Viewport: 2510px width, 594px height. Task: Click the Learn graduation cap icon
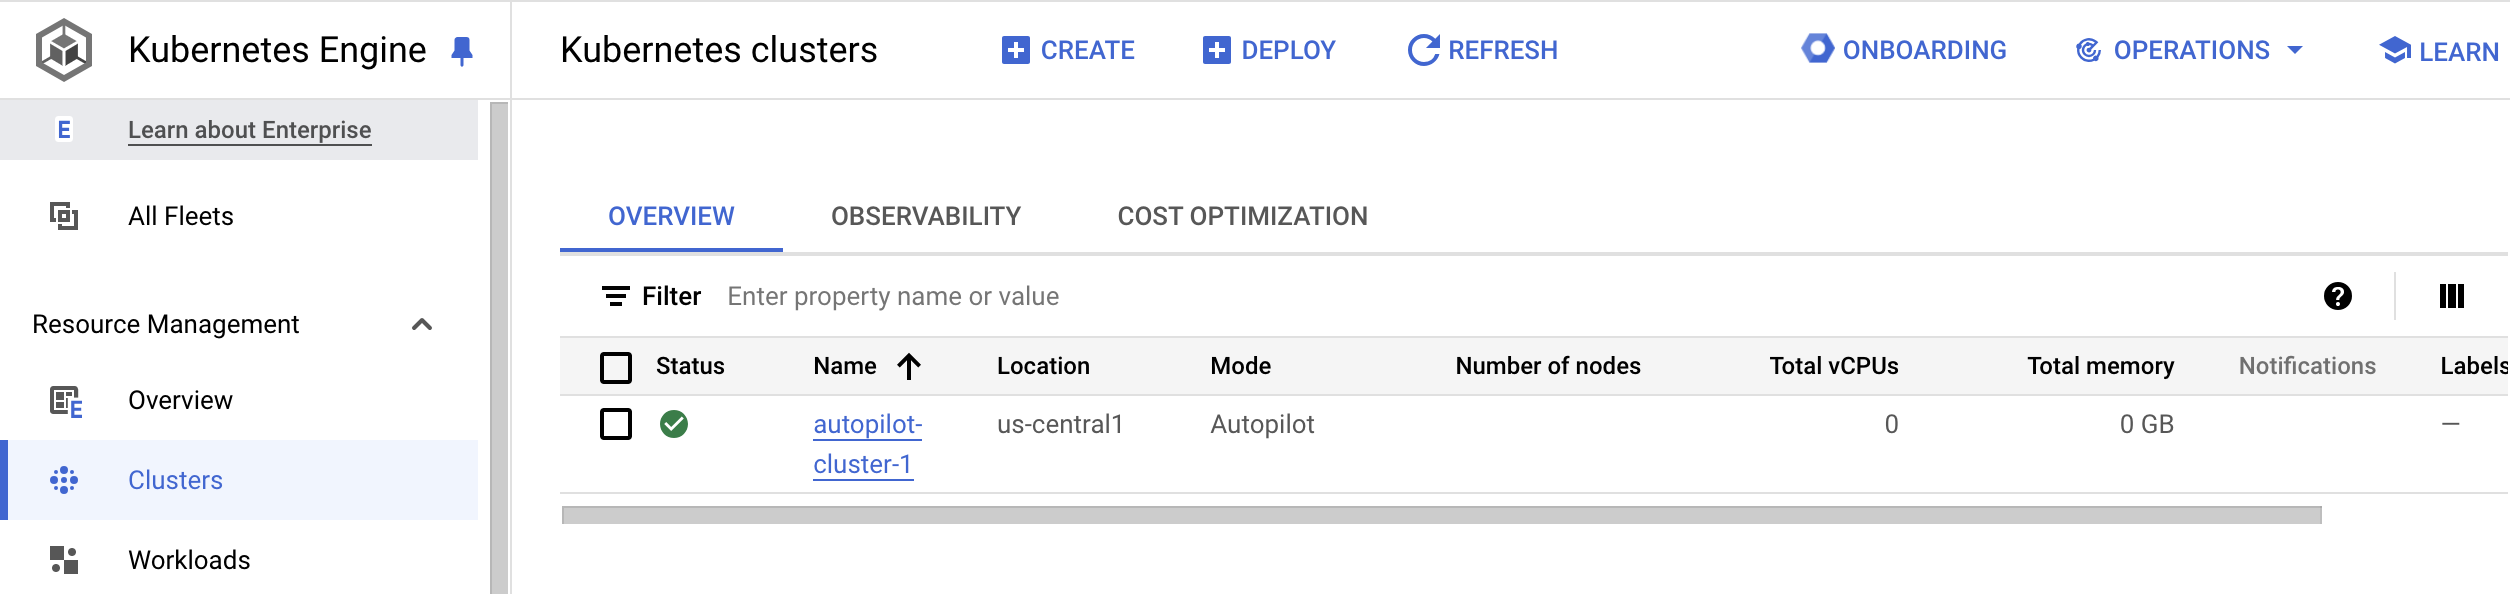pyautogui.click(x=2394, y=50)
